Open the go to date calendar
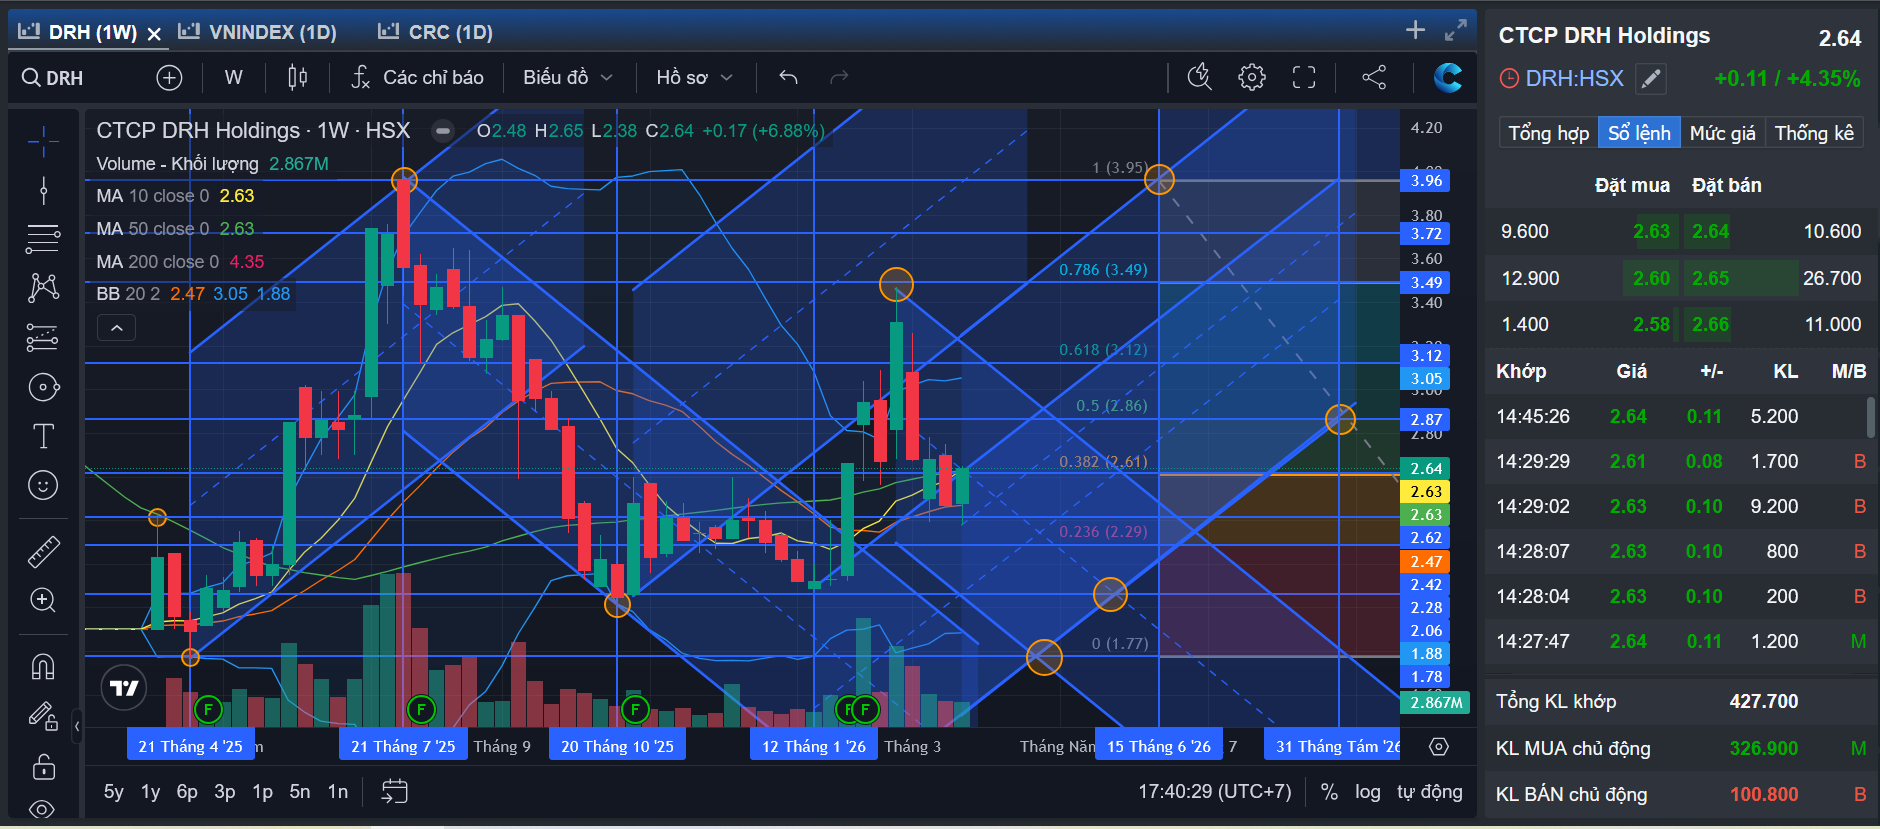 click(x=394, y=792)
